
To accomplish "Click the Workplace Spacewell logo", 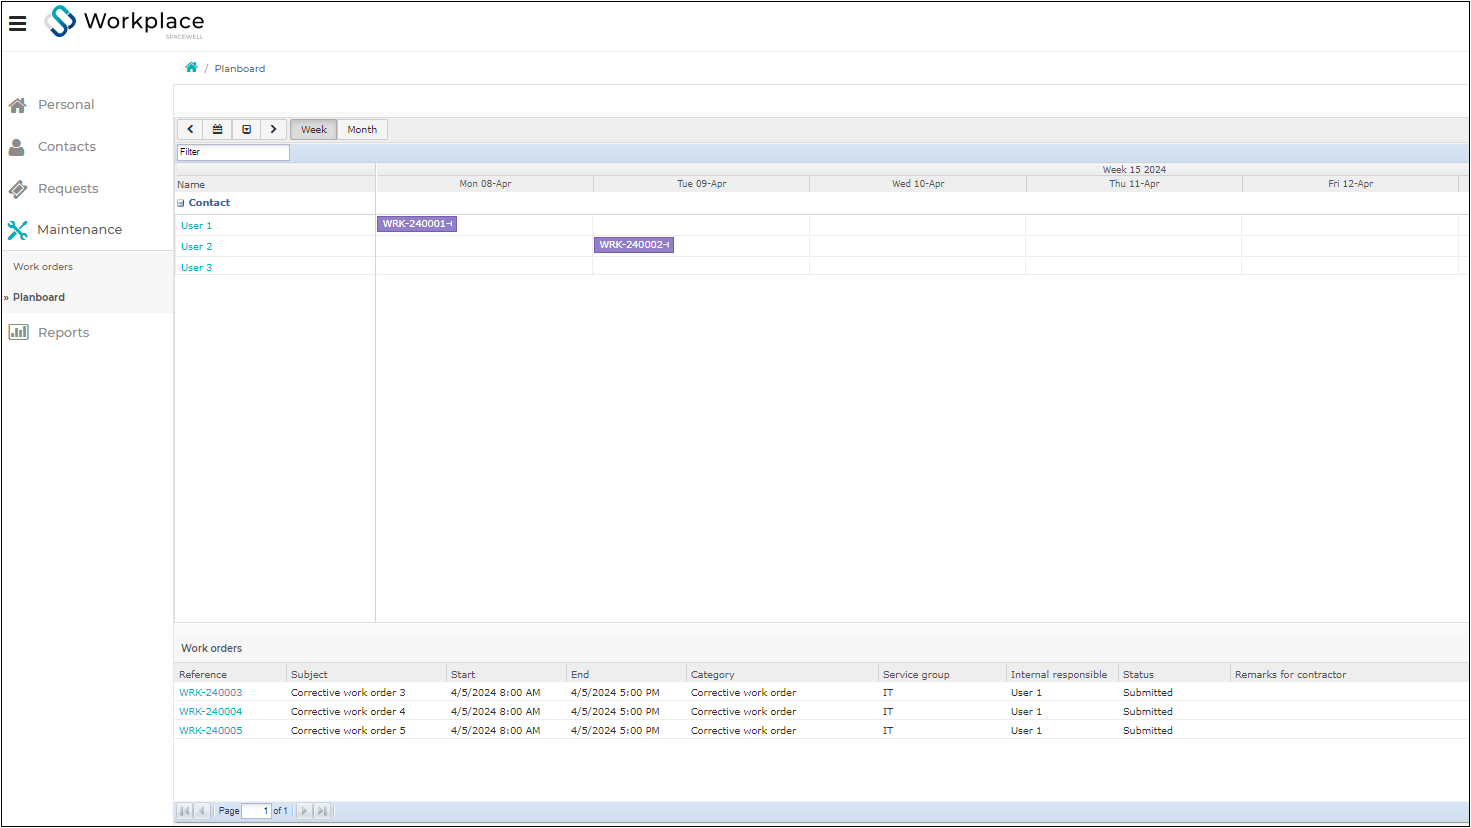I will pos(125,22).
